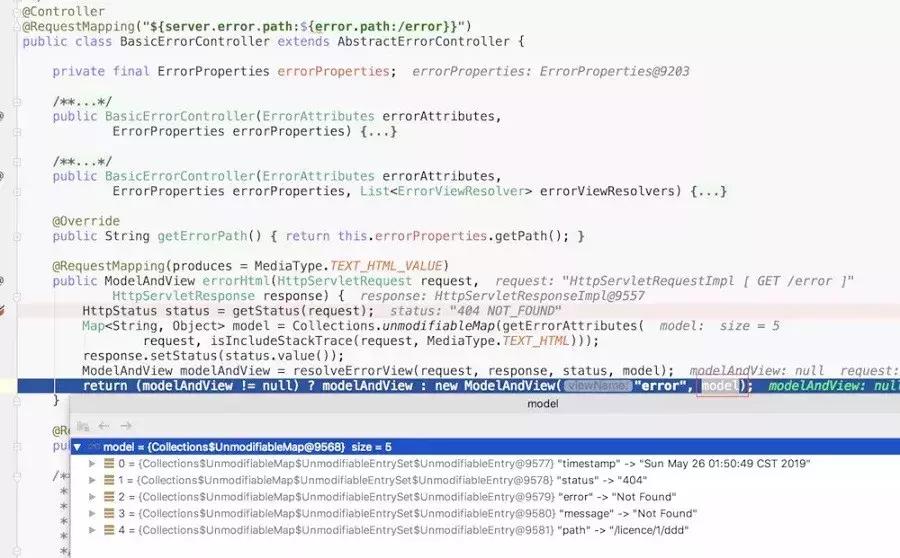Click the hierarchy icon in popup toolbar
900x558 pixels.
click(83, 426)
